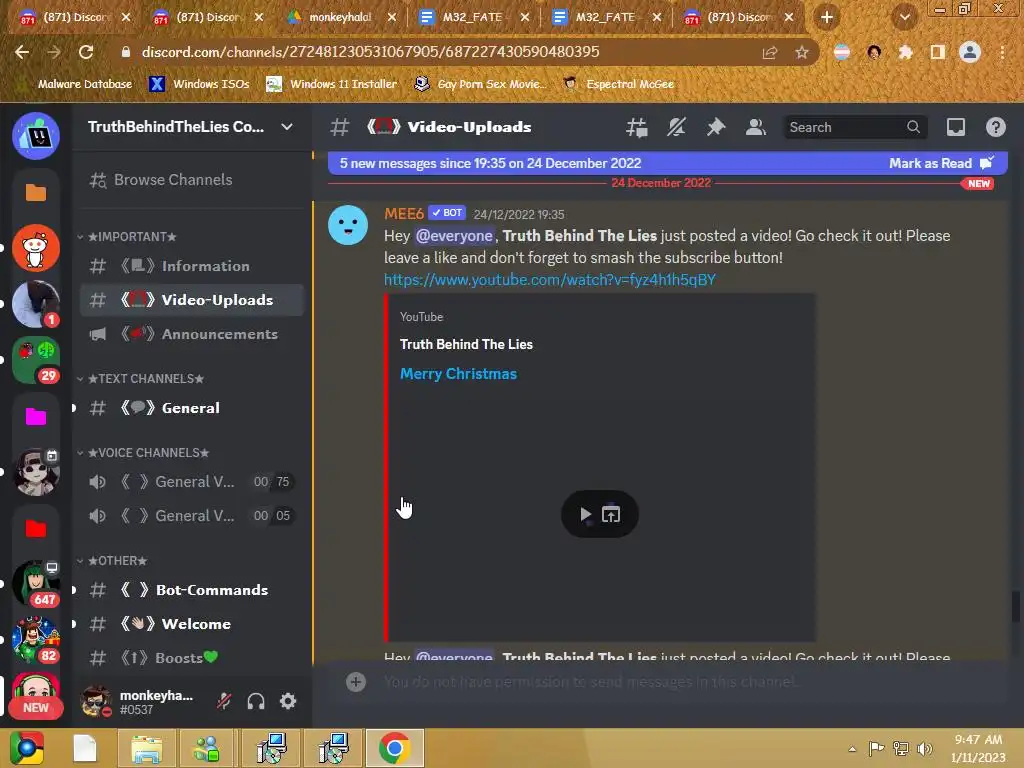1024x768 pixels.
Task: Open notification settings bell icon
Action: pyautogui.click(x=676, y=127)
